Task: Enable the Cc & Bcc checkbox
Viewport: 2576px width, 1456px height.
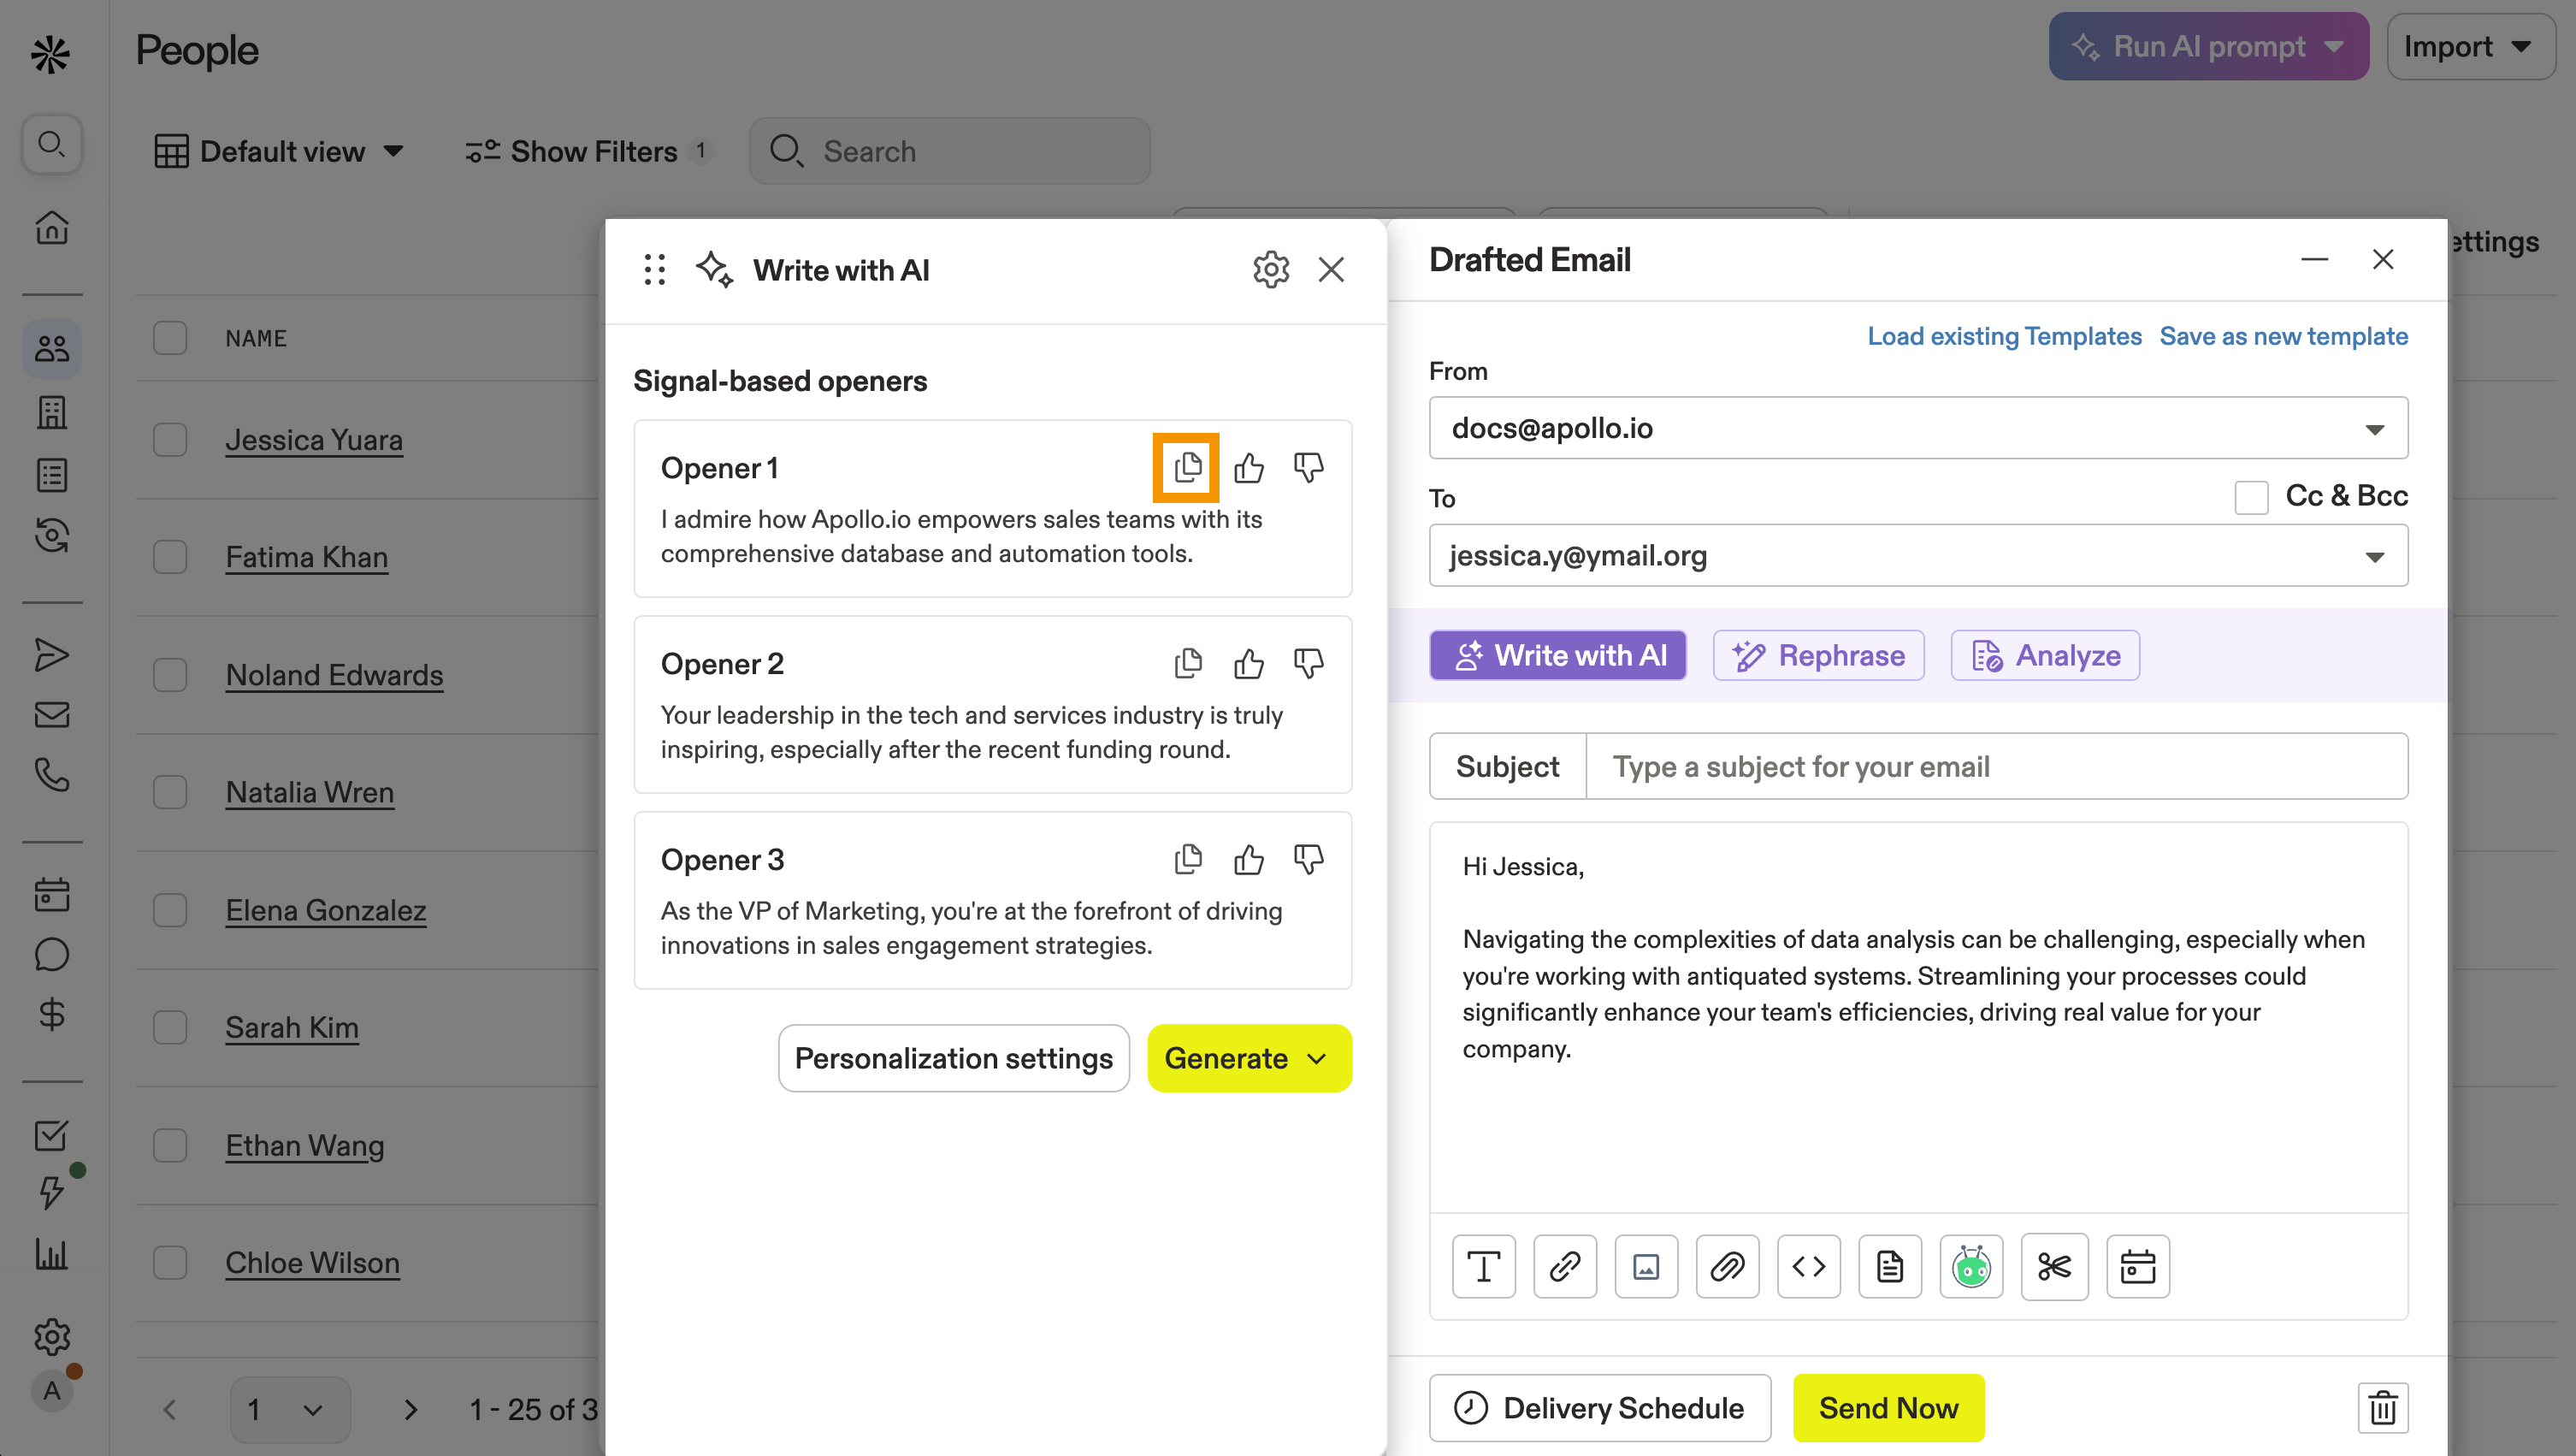Action: pyautogui.click(x=2251, y=496)
